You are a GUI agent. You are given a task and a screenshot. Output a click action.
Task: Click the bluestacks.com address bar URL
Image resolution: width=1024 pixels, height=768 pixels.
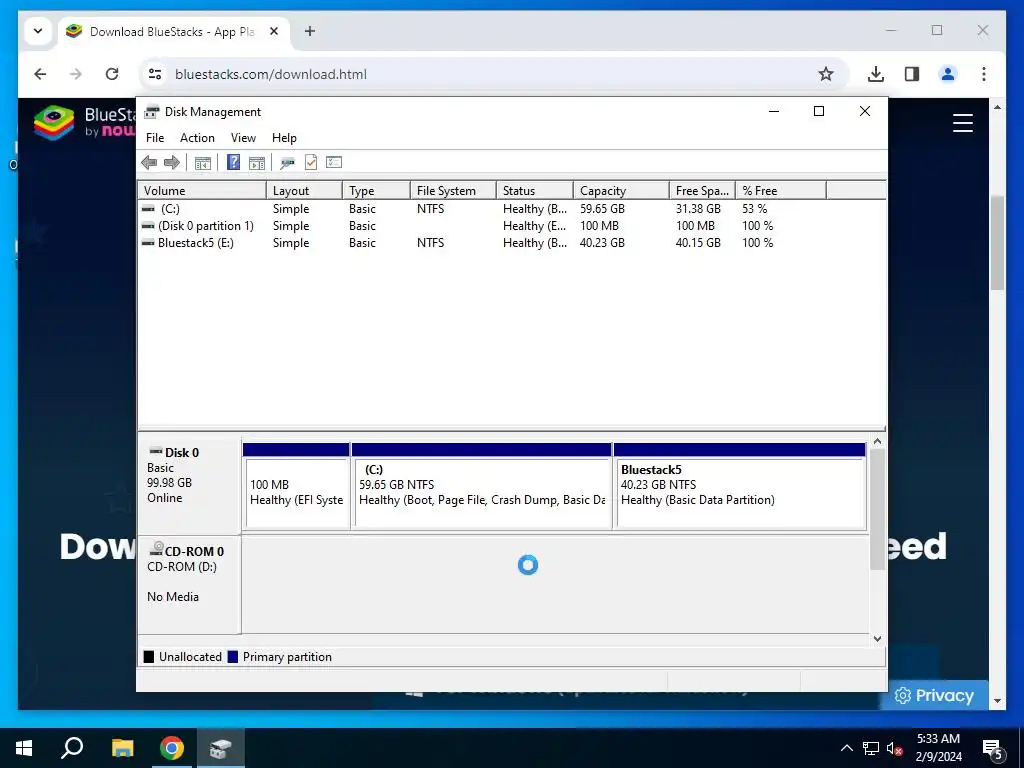tap(271, 74)
